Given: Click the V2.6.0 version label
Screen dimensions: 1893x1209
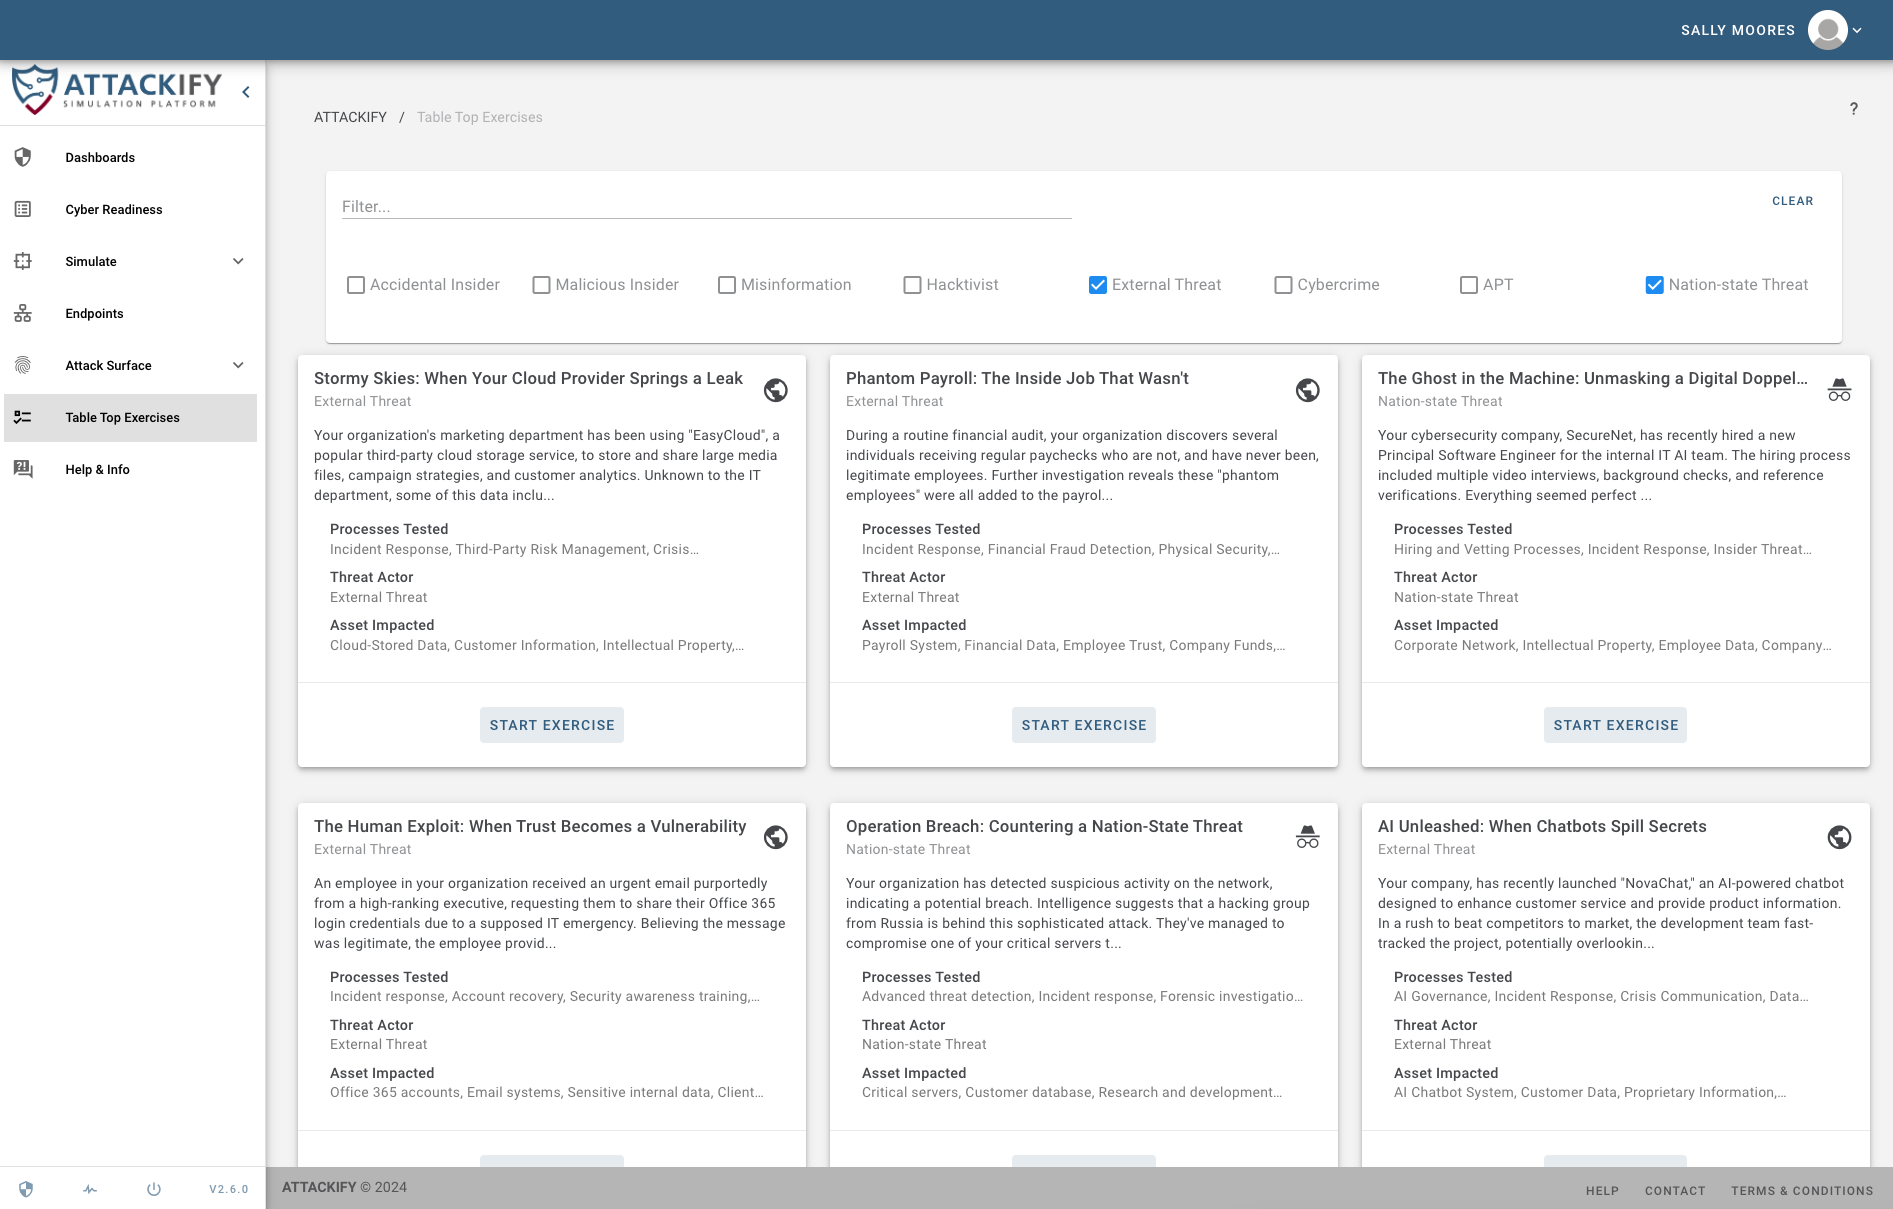Looking at the screenshot, I should pyautogui.click(x=229, y=1189).
